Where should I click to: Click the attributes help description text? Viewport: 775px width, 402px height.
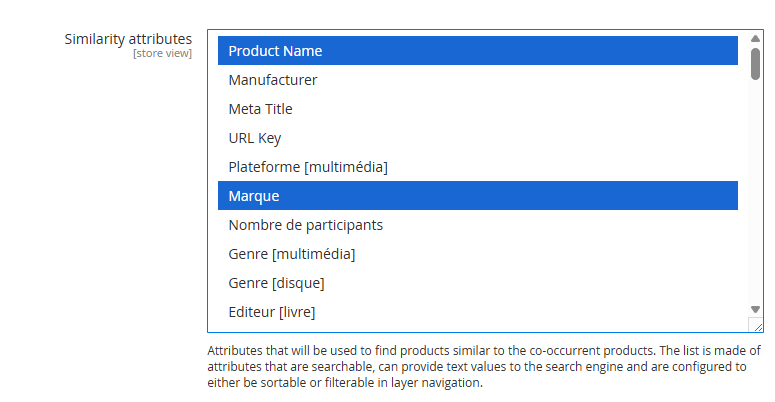[484, 367]
